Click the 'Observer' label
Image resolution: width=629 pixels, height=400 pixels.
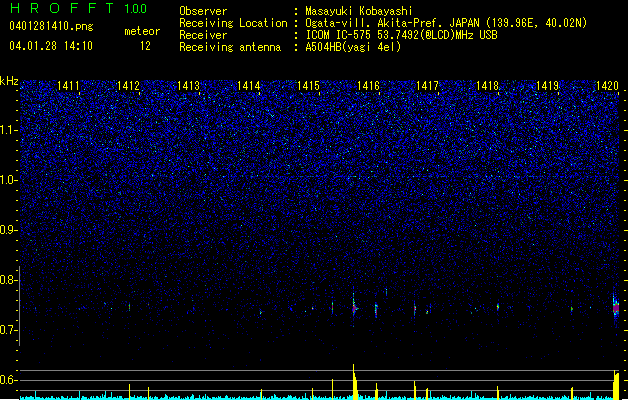[203, 11]
